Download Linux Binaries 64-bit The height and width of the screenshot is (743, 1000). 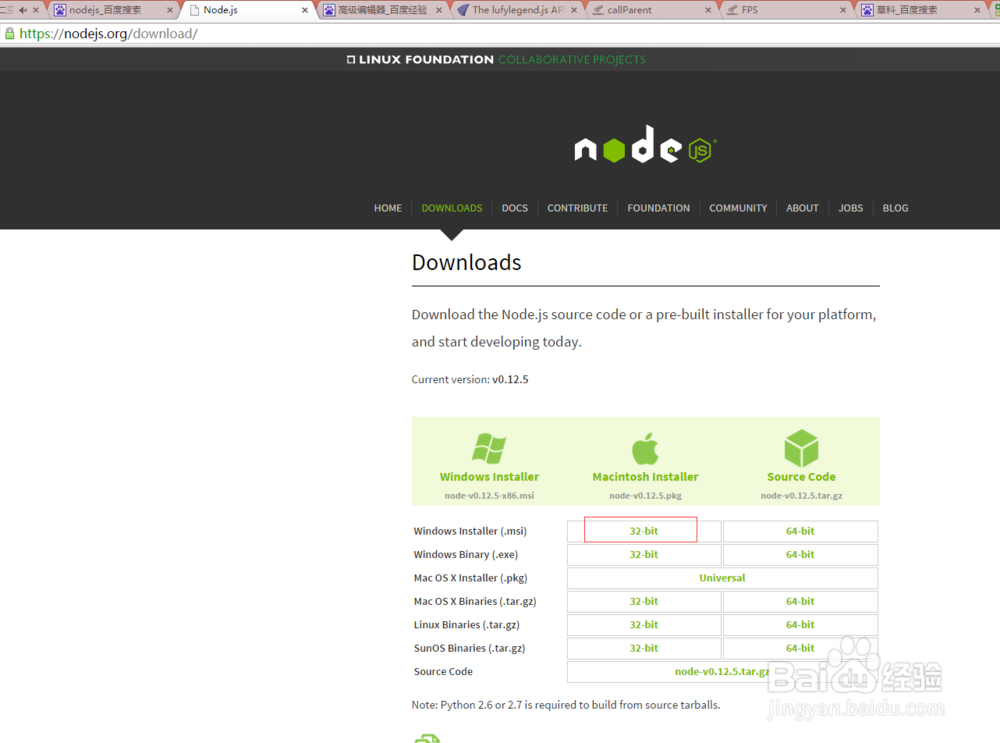coord(800,624)
